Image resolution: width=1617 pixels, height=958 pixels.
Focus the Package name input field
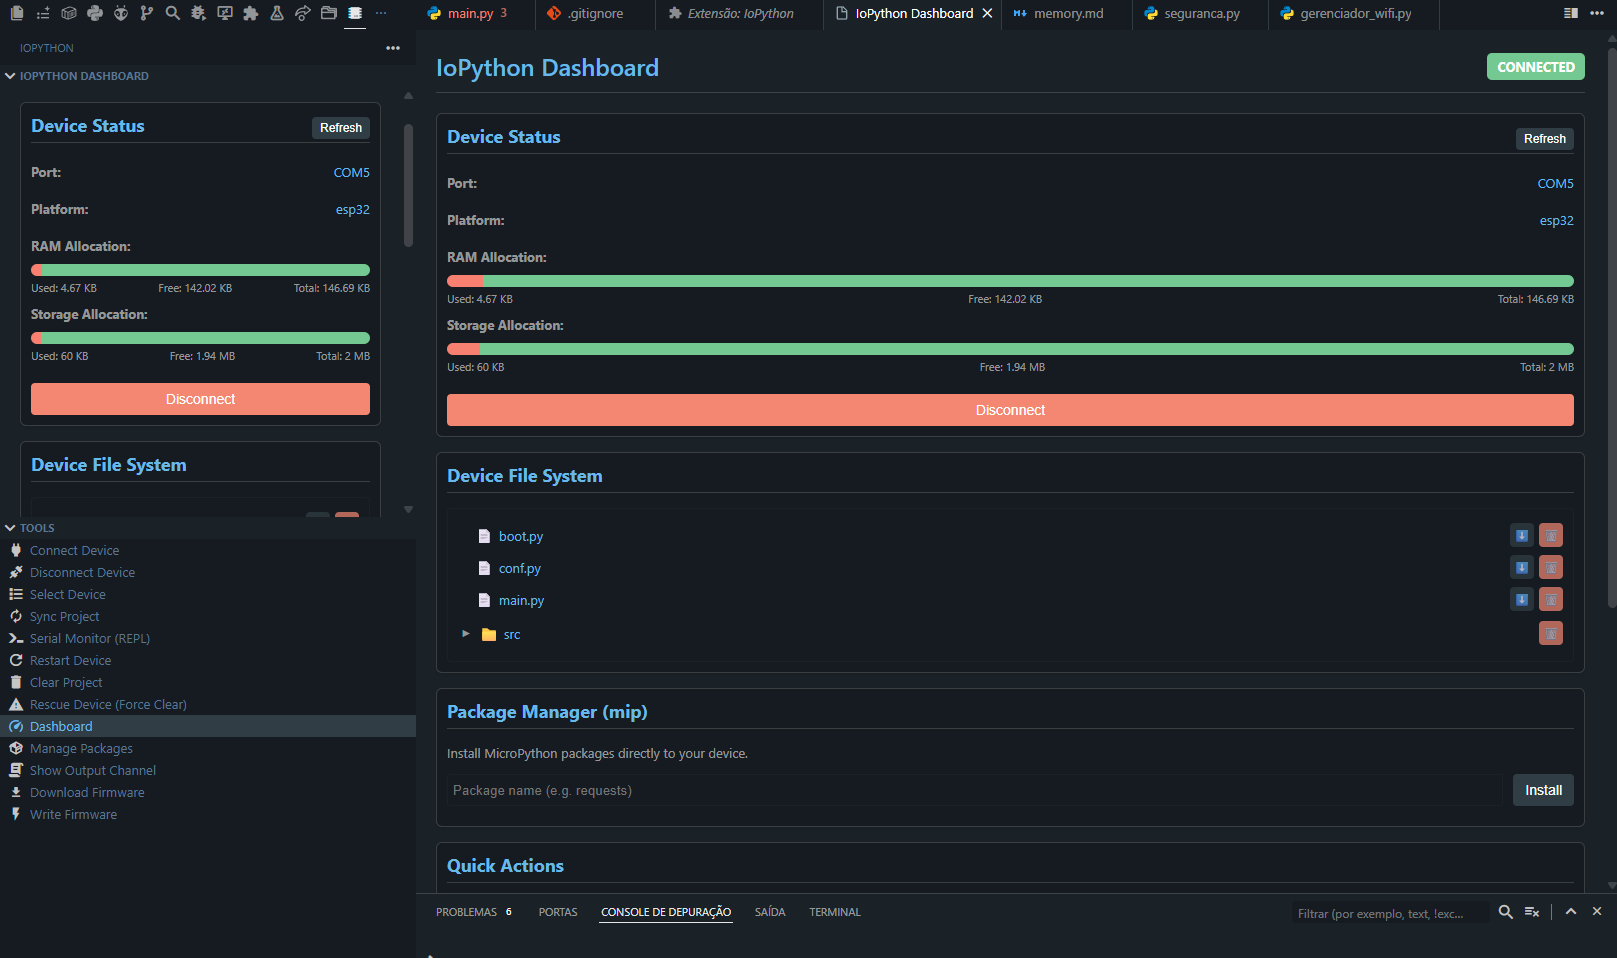pyautogui.click(x=974, y=790)
